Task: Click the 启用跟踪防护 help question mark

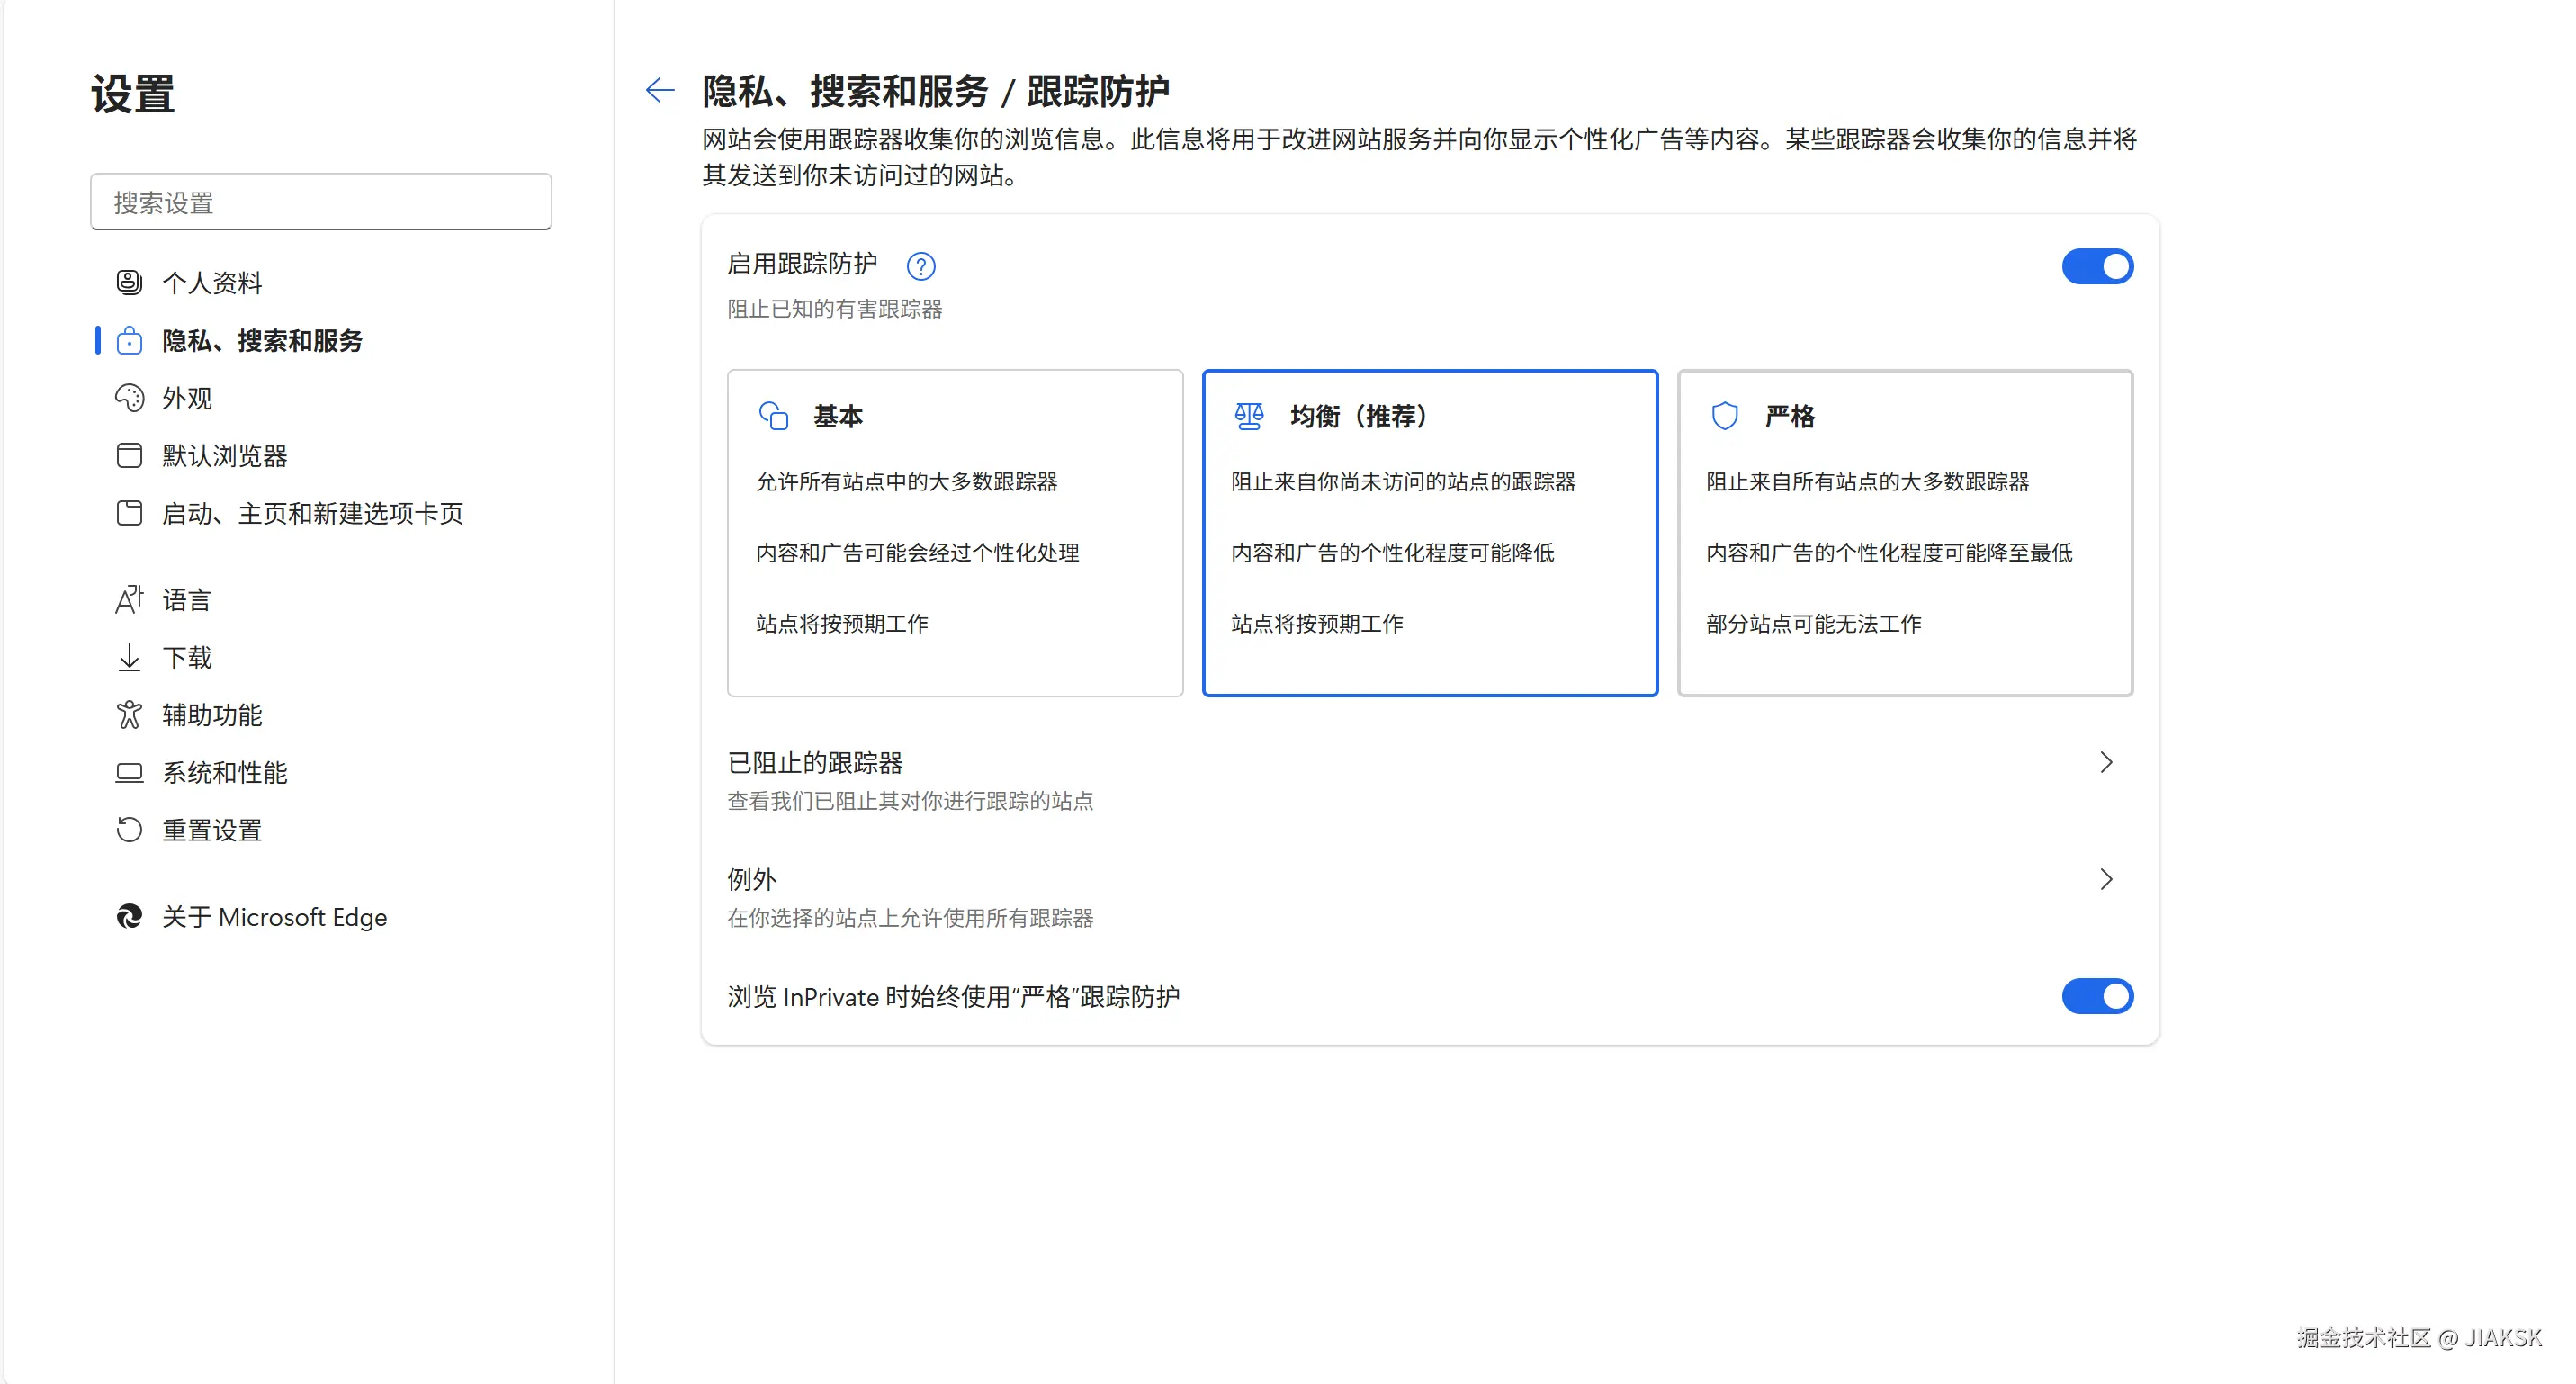Action: pyautogui.click(x=921, y=266)
